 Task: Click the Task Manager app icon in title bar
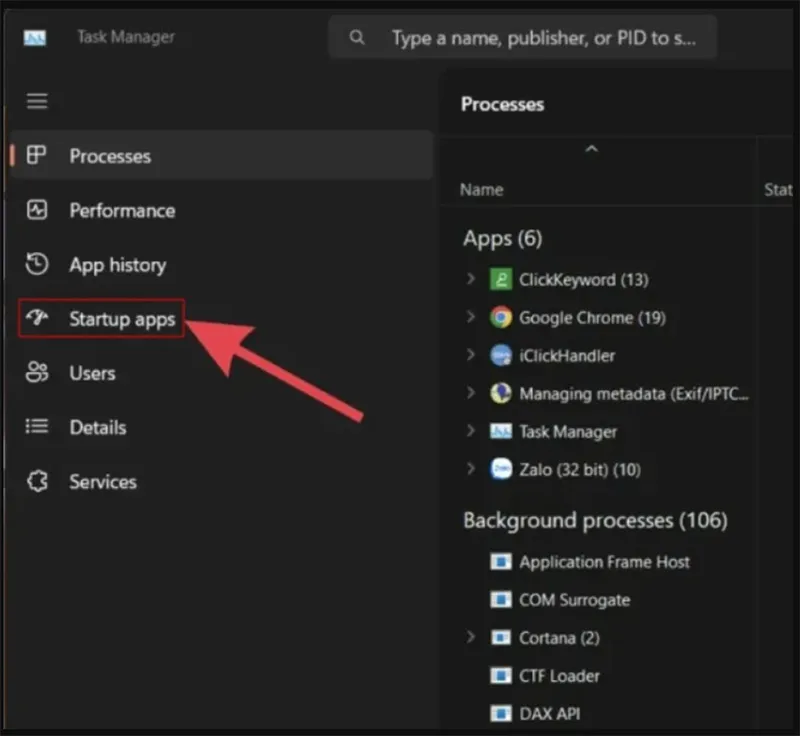click(35, 38)
